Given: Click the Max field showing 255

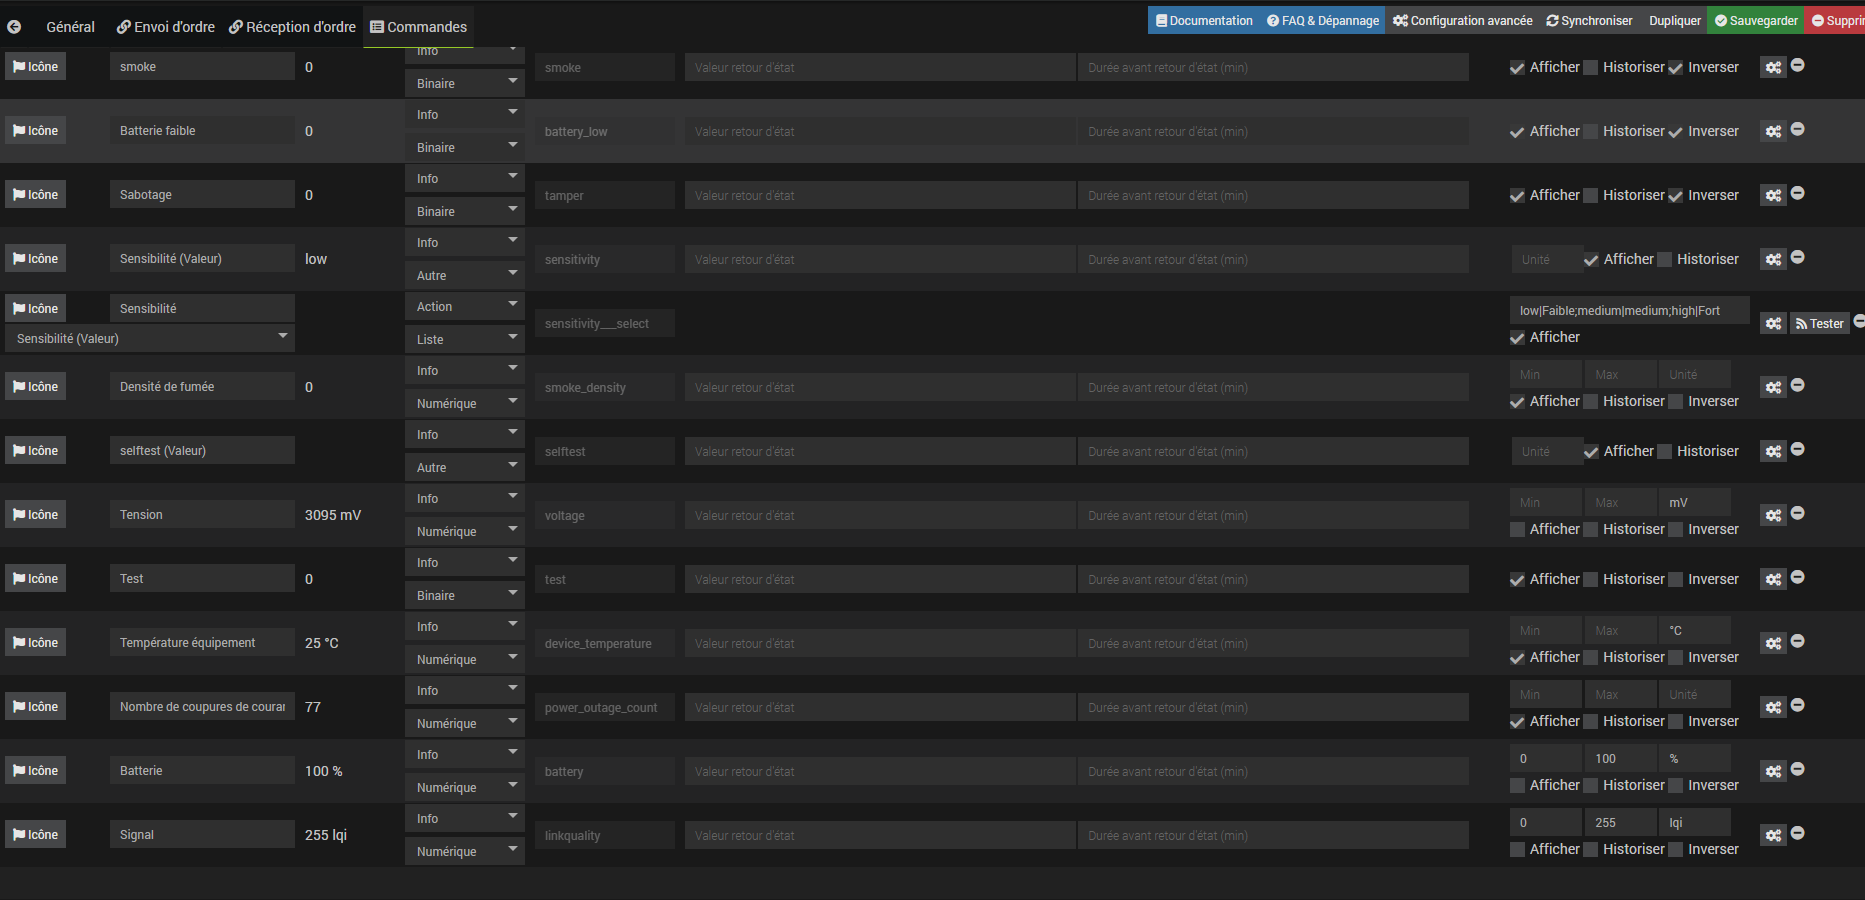Looking at the screenshot, I should tap(1620, 822).
